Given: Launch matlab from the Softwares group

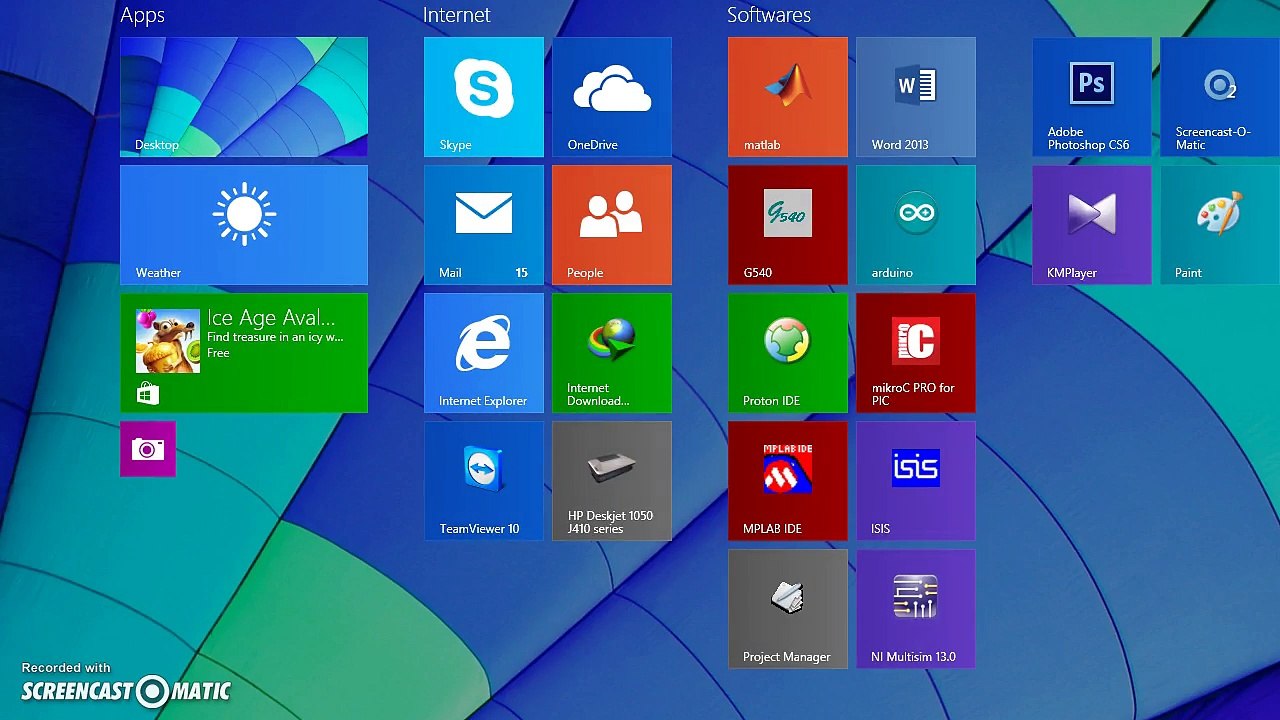Looking at the screenshot, I should point(788,97).
